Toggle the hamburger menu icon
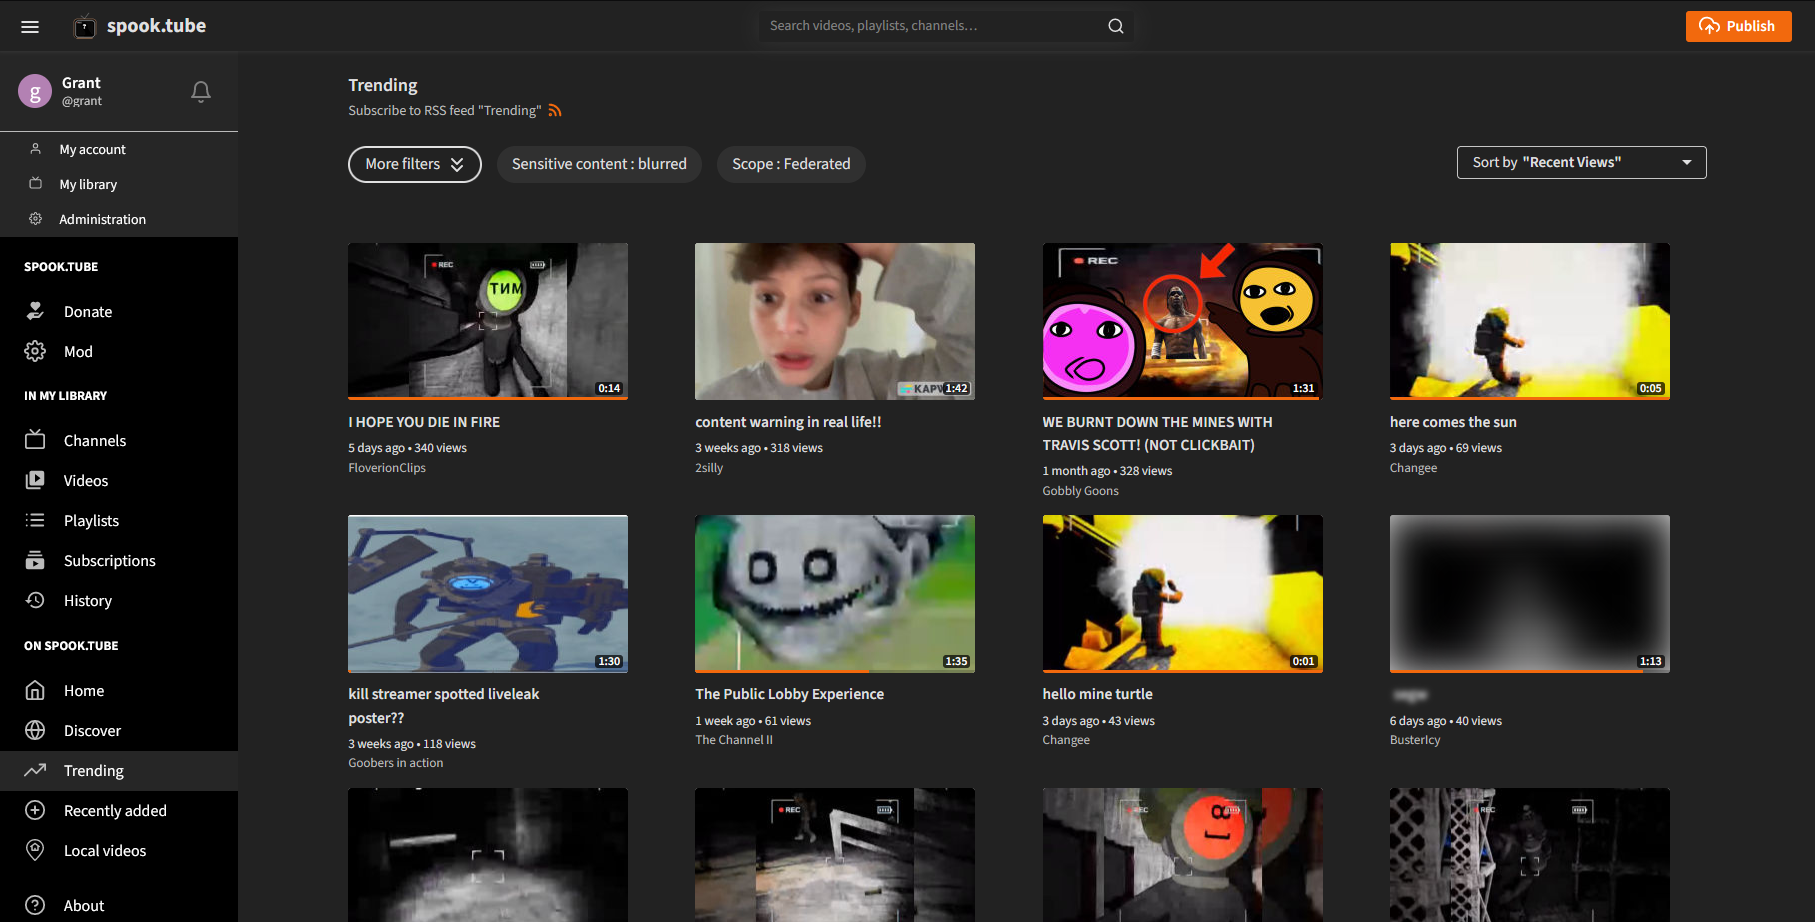 (x=30, y=27)
